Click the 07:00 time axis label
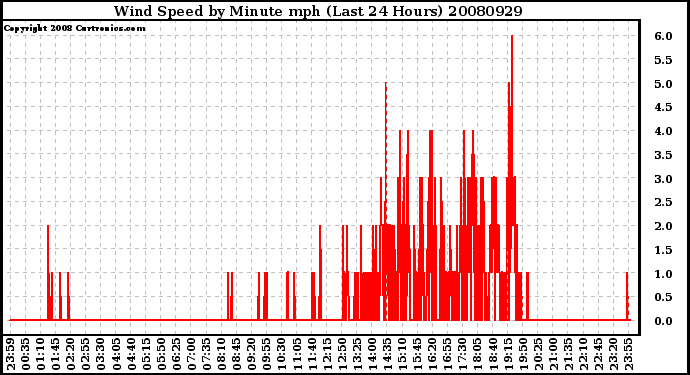 (x=191, y=354)
